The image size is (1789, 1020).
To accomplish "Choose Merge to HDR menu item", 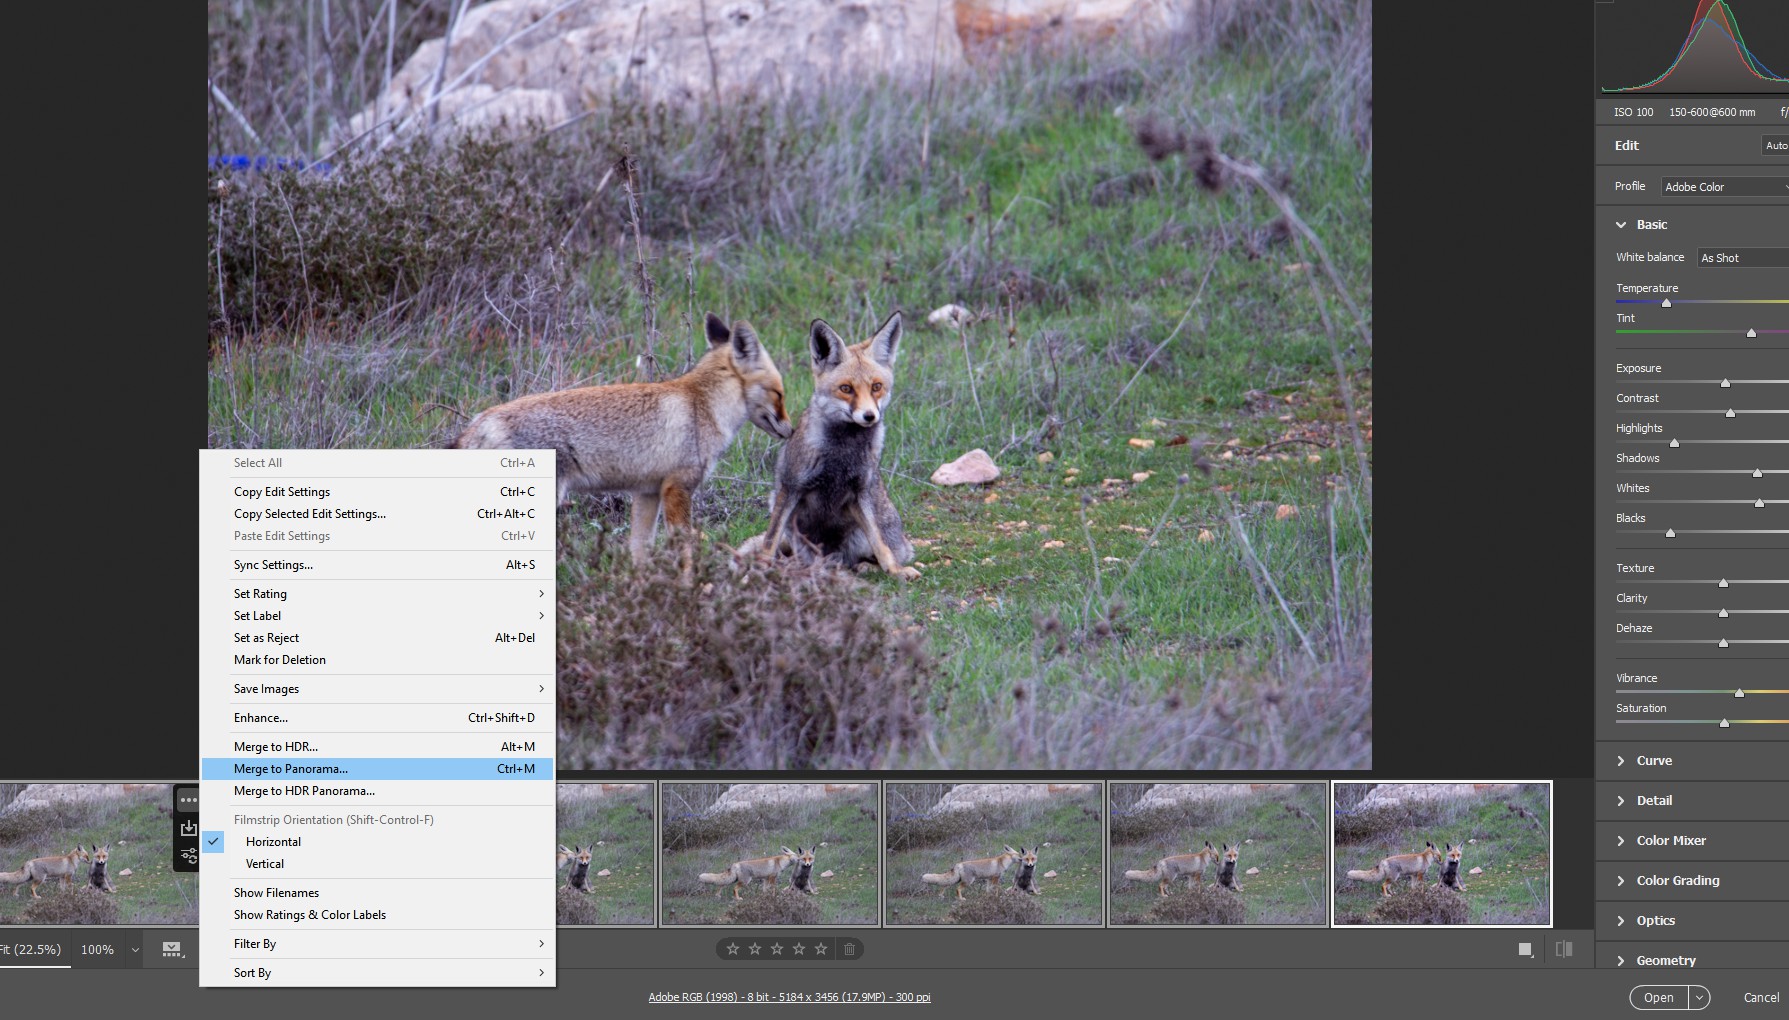I will tap(377, 747).
